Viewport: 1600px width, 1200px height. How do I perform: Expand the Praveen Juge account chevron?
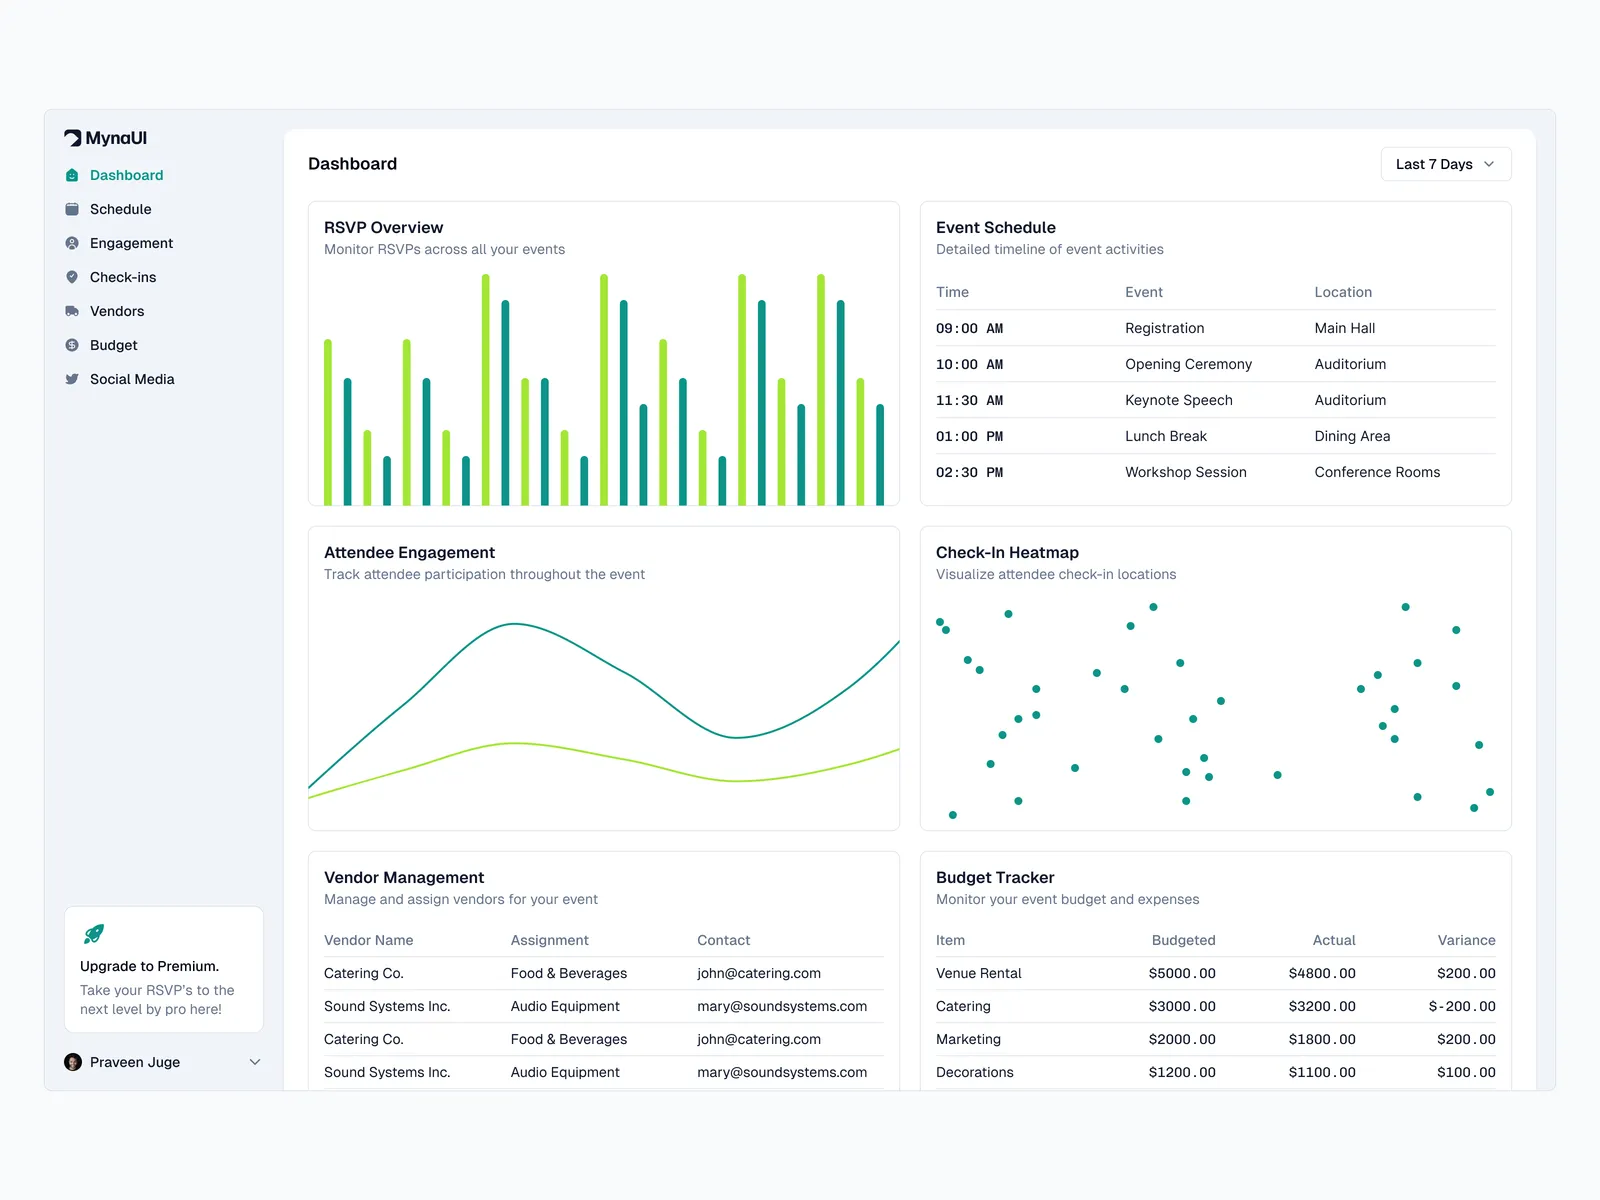coord(255,1062)
